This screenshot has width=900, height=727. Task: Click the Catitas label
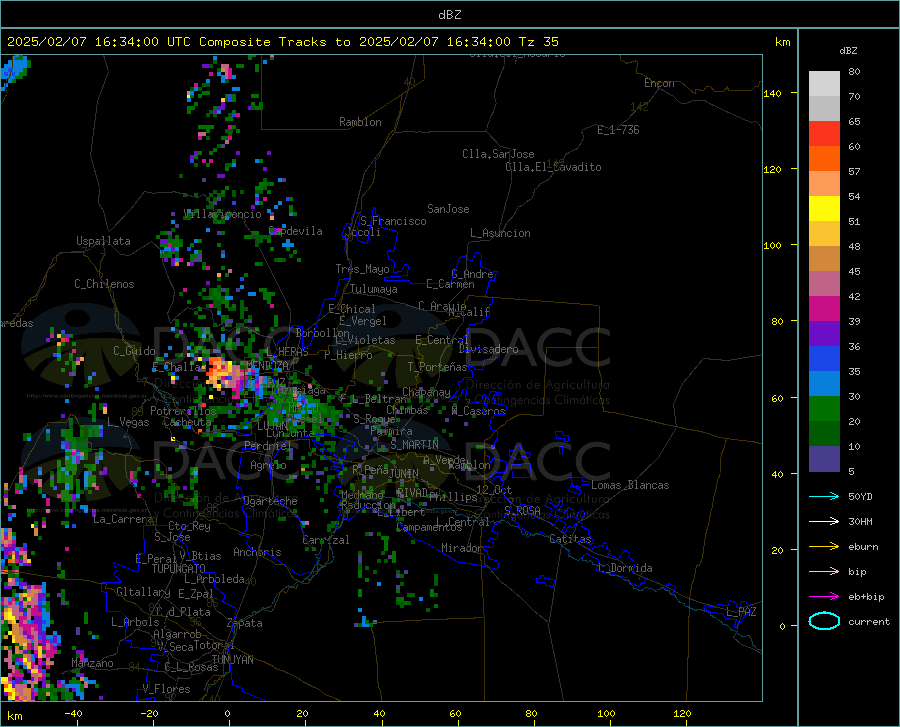(571, 539)
